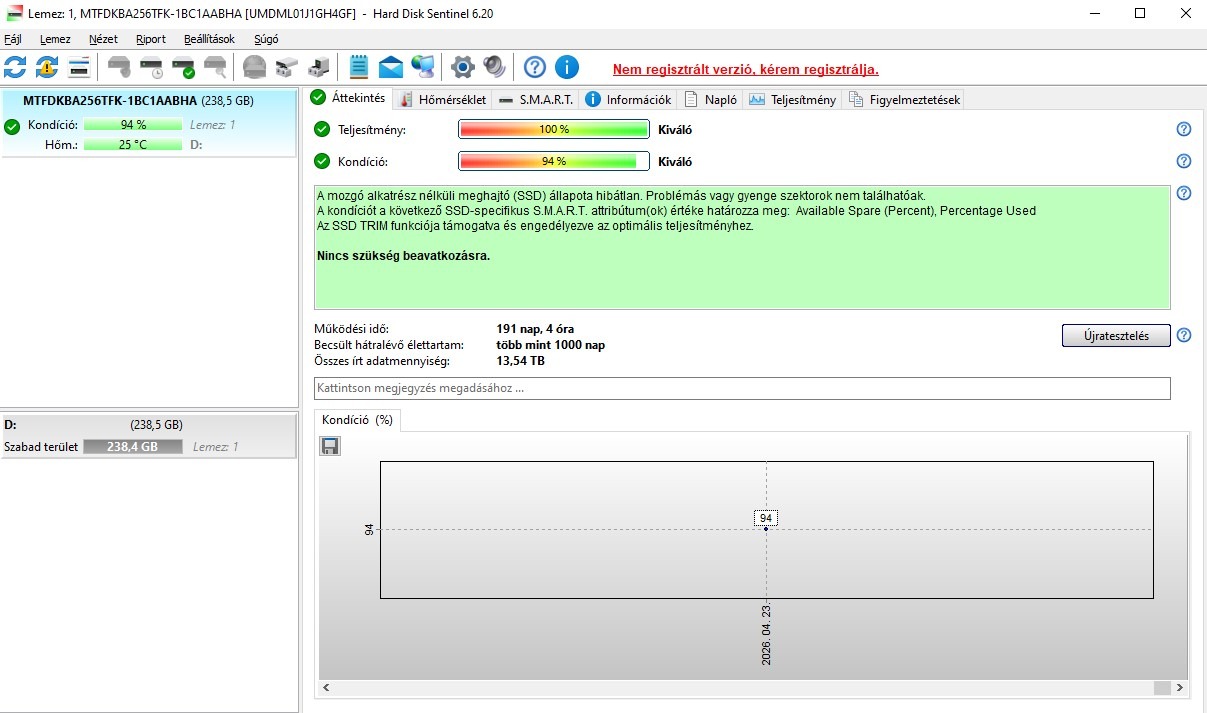This screenshot has height=713, width=1207.
Task: Click the disk icon with green checkmark
Action: (x=183, y=67)
